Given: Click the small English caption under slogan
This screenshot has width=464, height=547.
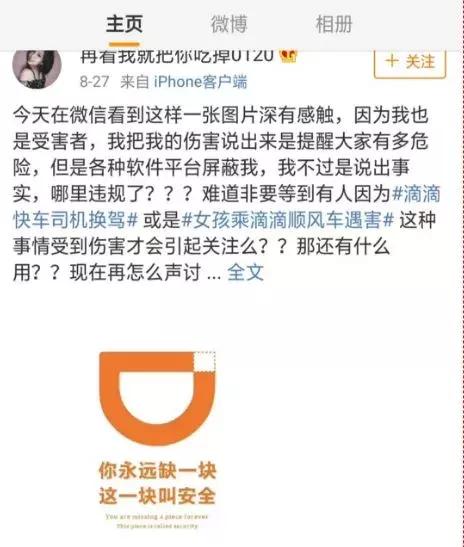Looking at the screenshot, I should pos(157,521).
